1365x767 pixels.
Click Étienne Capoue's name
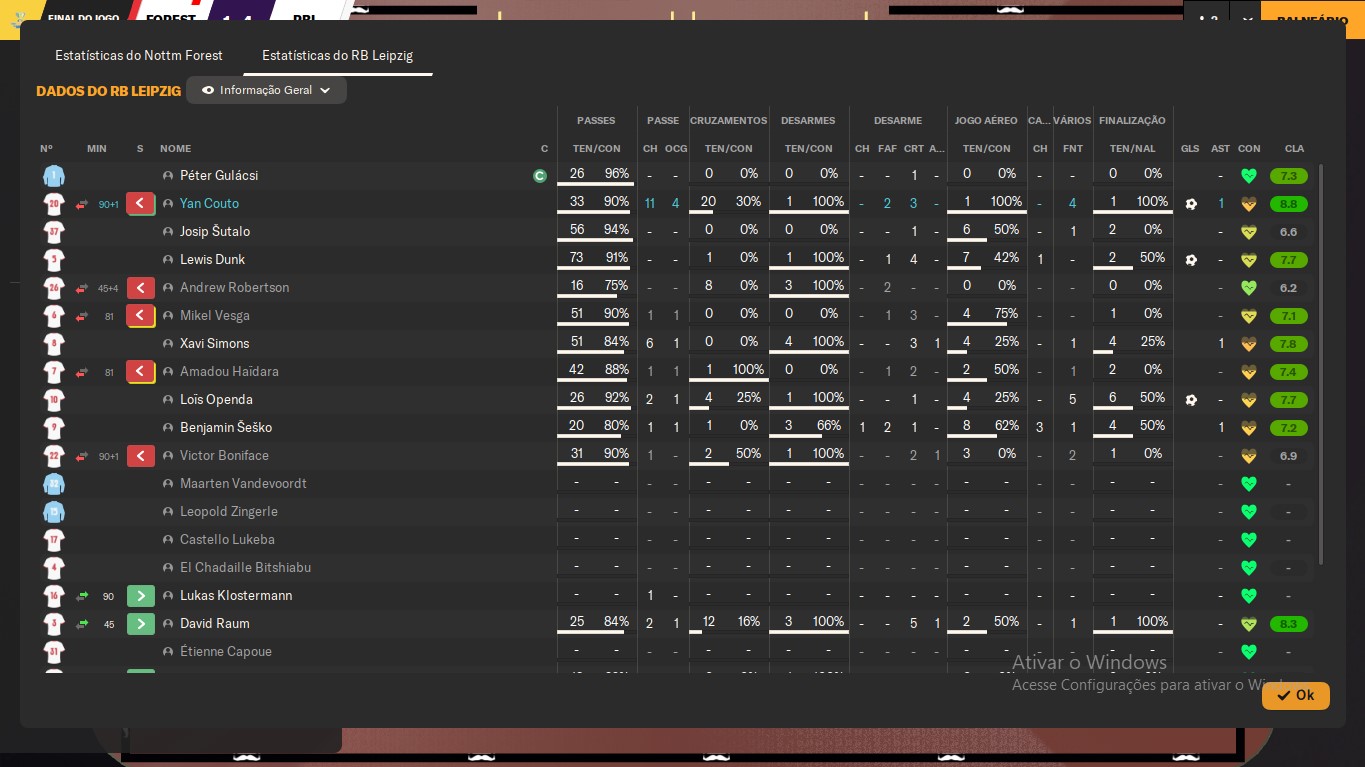tap(226, 651)
